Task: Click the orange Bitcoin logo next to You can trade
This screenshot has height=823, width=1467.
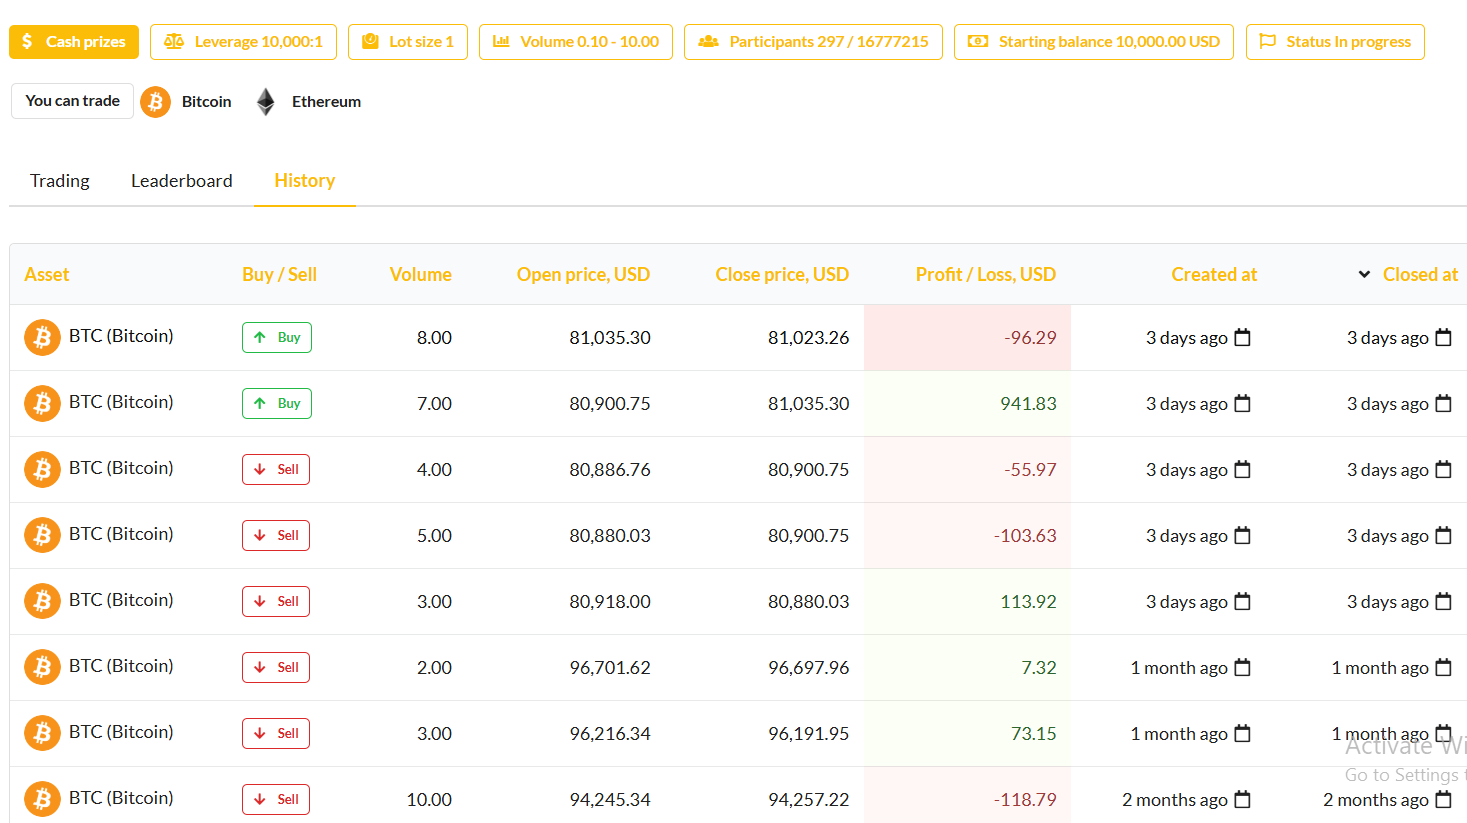Action: coord(155,102)
